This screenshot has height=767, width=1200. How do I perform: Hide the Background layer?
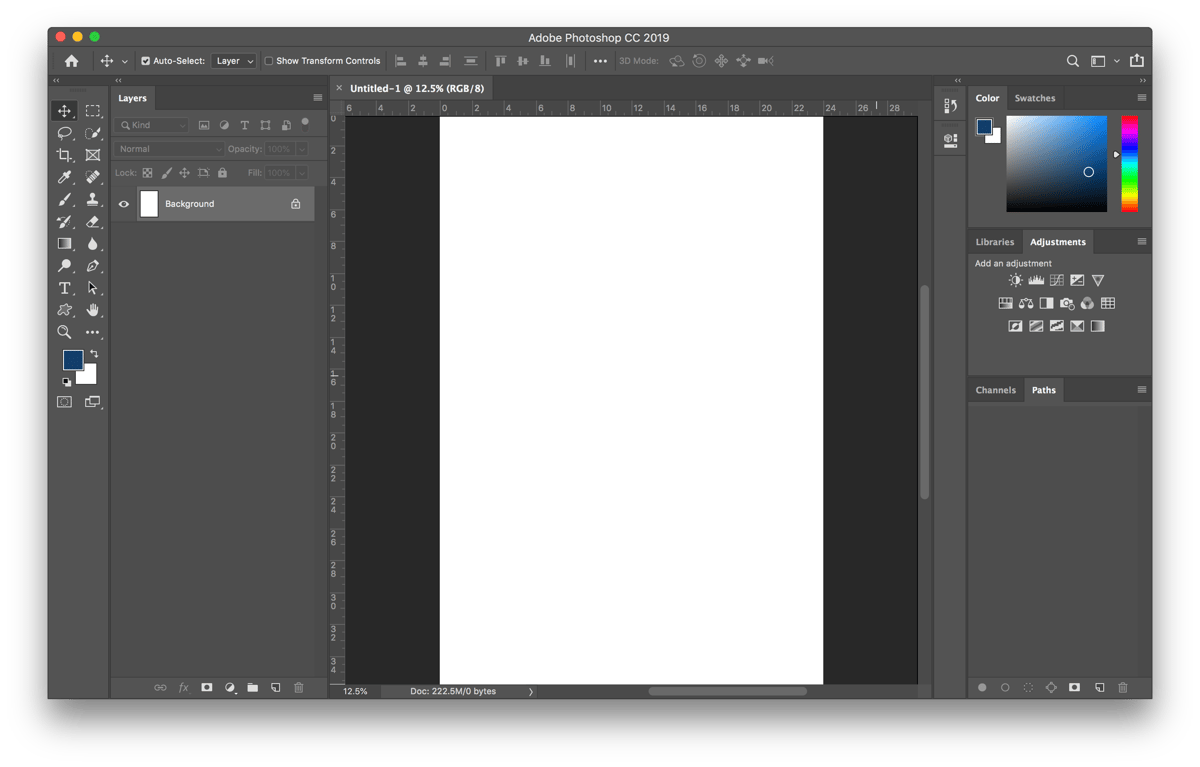(123, 203)
